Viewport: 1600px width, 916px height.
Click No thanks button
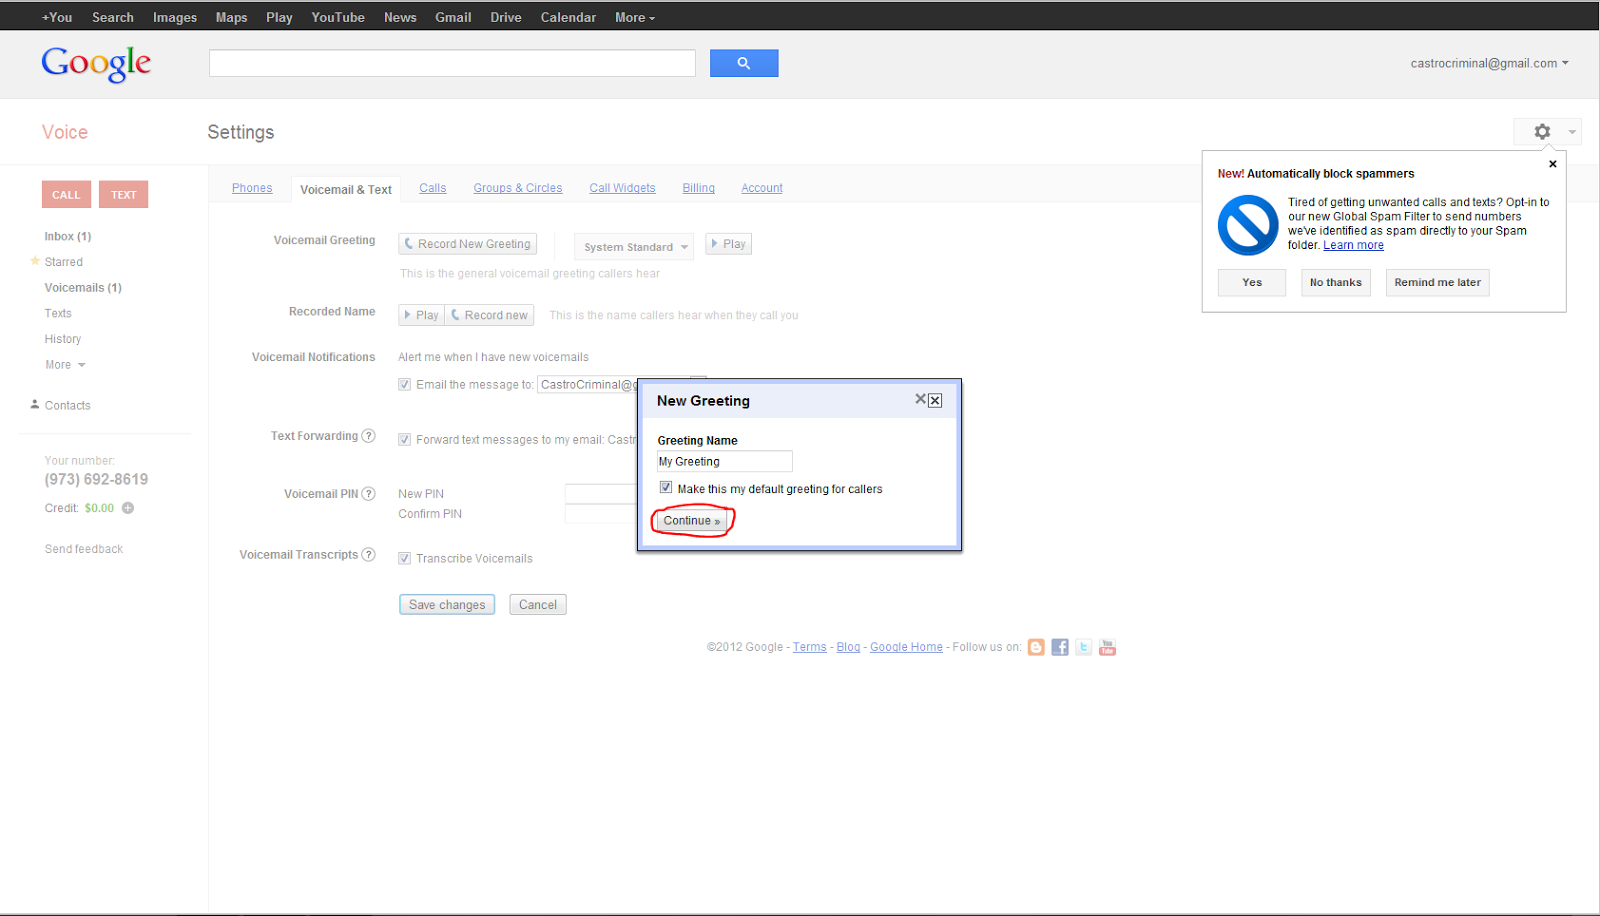pyautogui.click(x=1336, y=283)
